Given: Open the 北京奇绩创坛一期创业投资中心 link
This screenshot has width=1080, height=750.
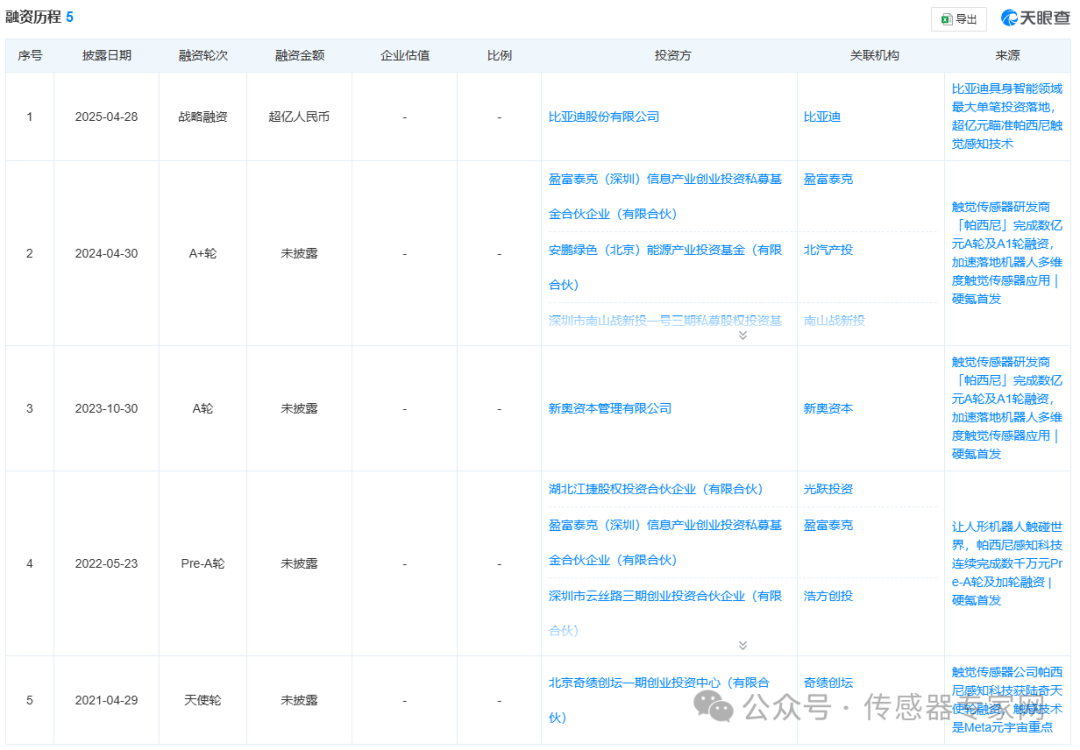Looking at the screenshot, I should pos(658,700).
